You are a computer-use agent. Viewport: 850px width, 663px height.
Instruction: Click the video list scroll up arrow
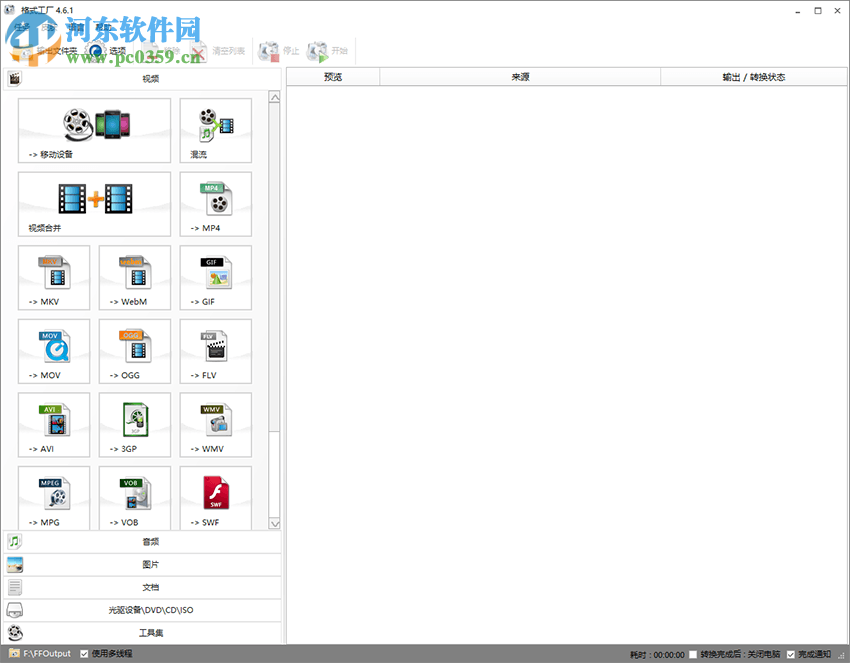[x=275, y=98]
